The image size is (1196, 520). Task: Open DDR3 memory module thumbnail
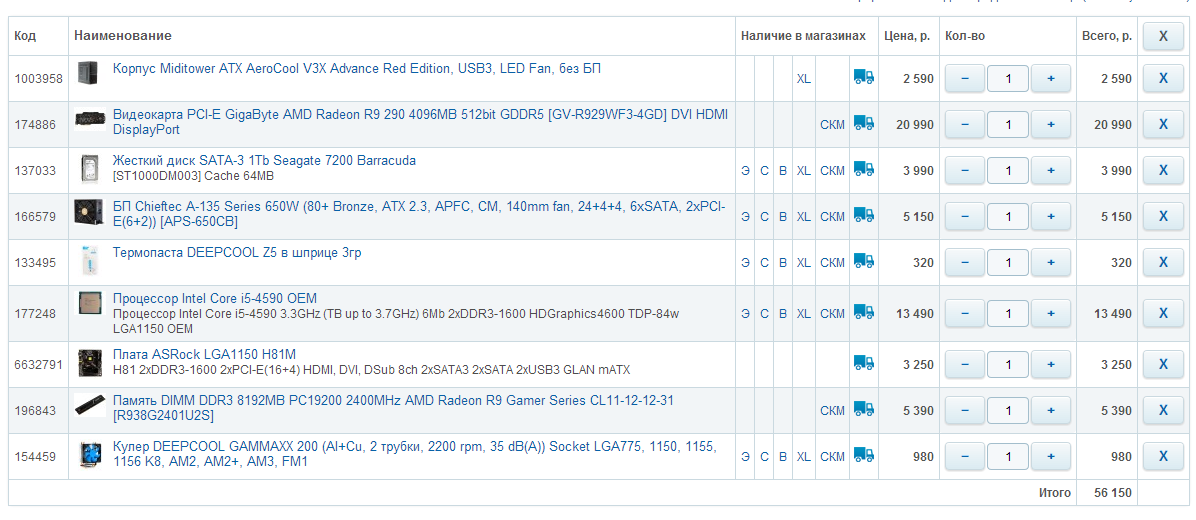(x=90, y=405)
